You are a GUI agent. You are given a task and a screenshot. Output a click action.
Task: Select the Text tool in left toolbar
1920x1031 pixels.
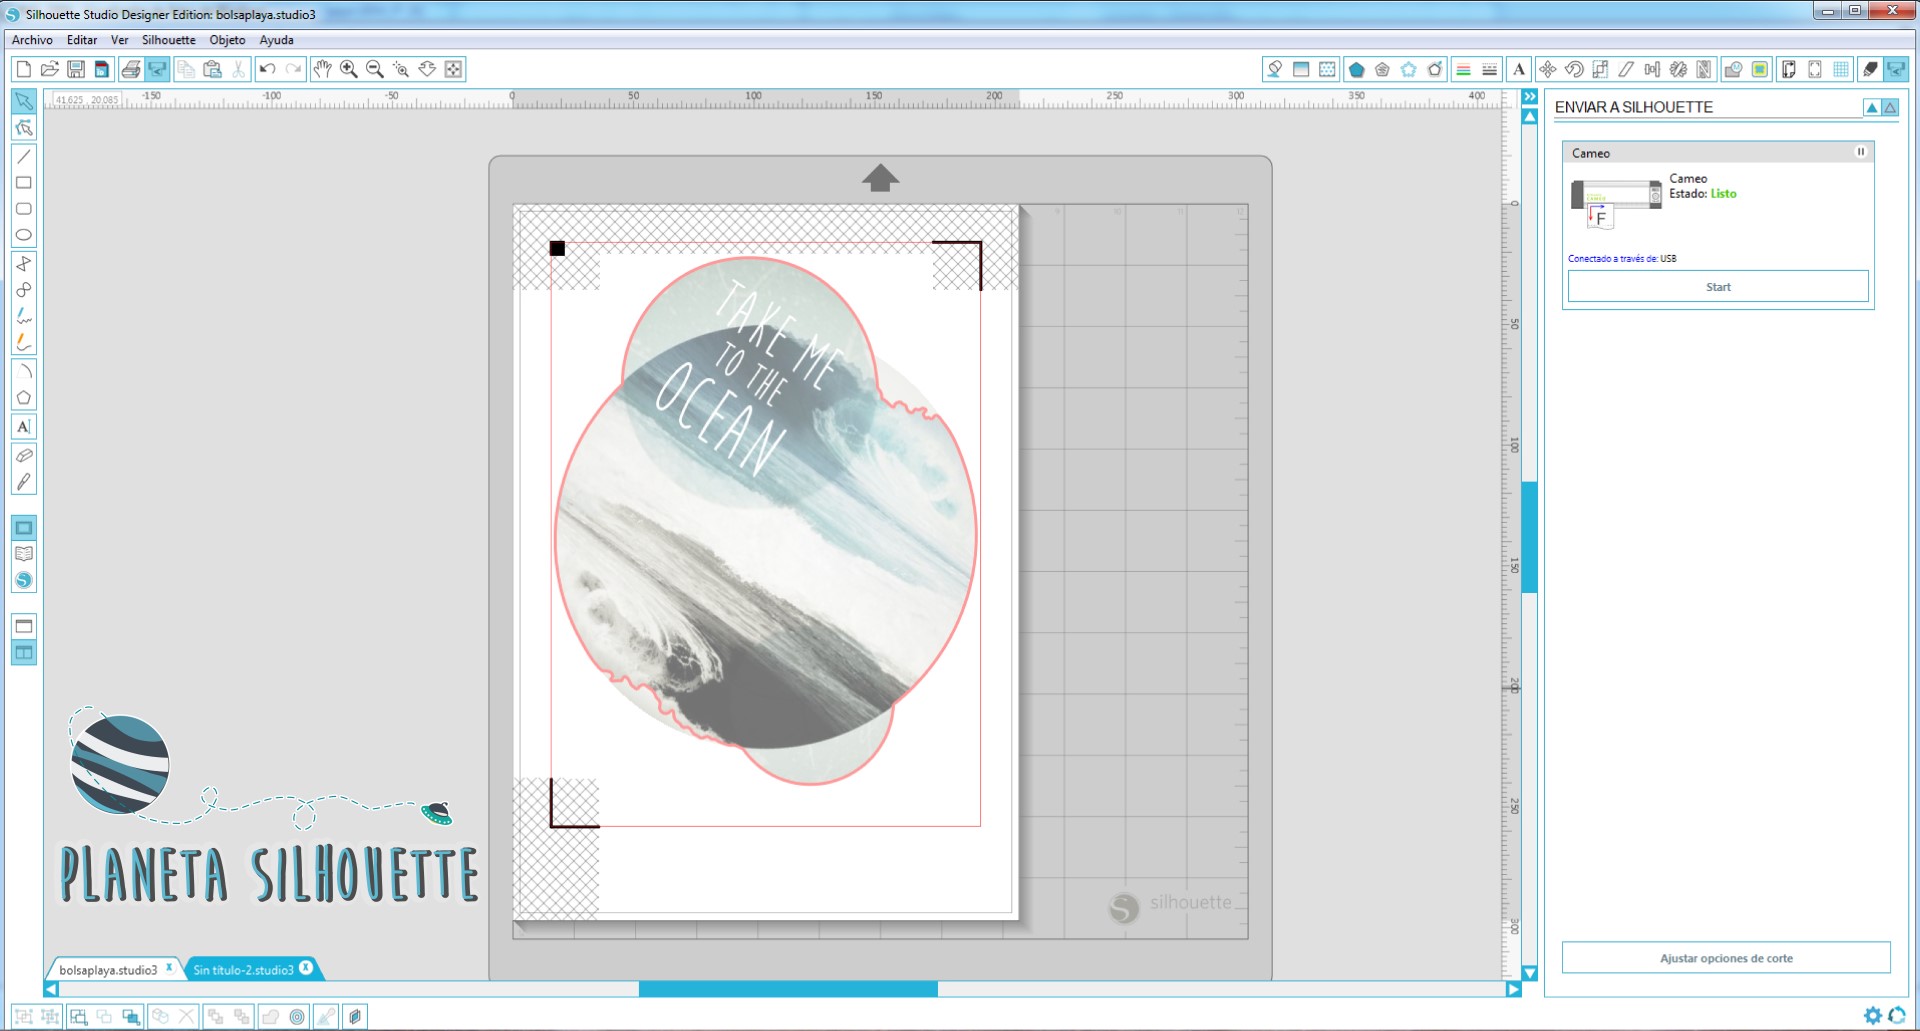click(24, 427)
